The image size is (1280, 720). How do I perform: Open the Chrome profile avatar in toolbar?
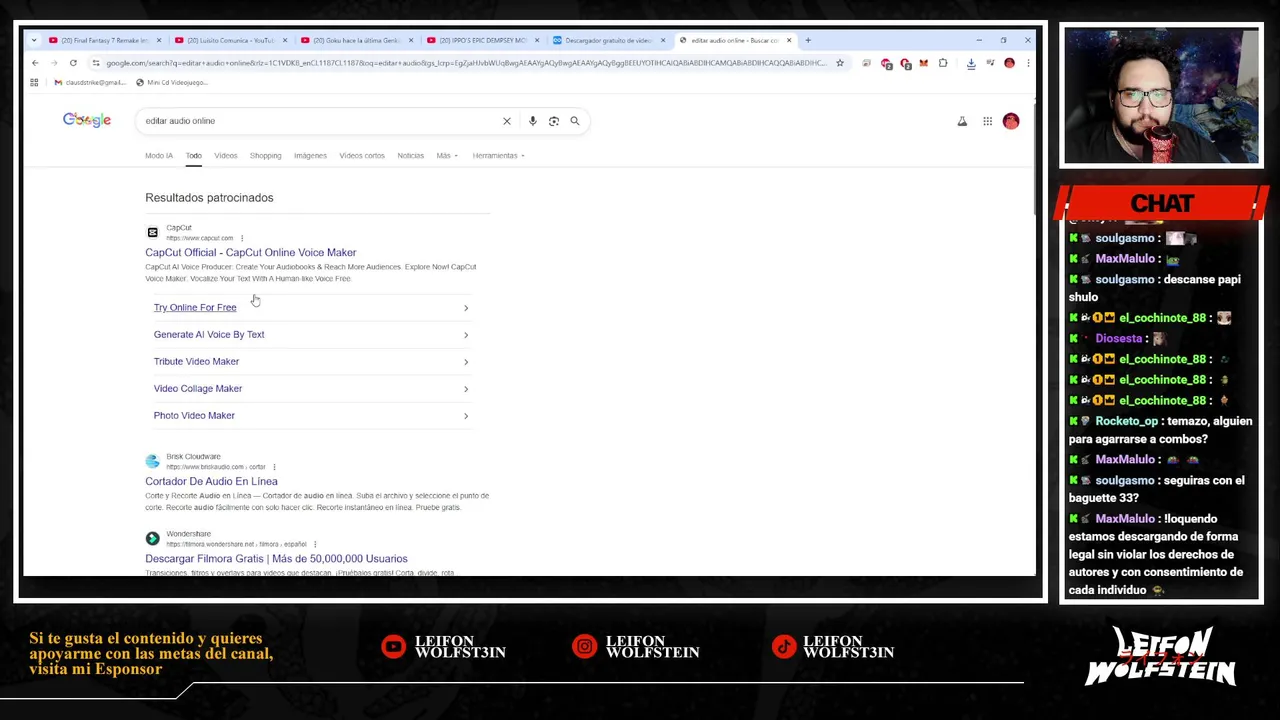point(1009,63)
